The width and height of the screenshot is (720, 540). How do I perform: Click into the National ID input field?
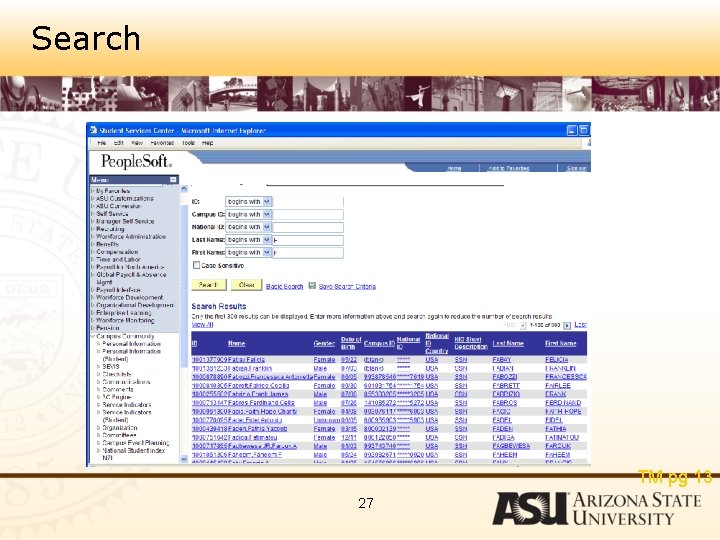(308, 227)
